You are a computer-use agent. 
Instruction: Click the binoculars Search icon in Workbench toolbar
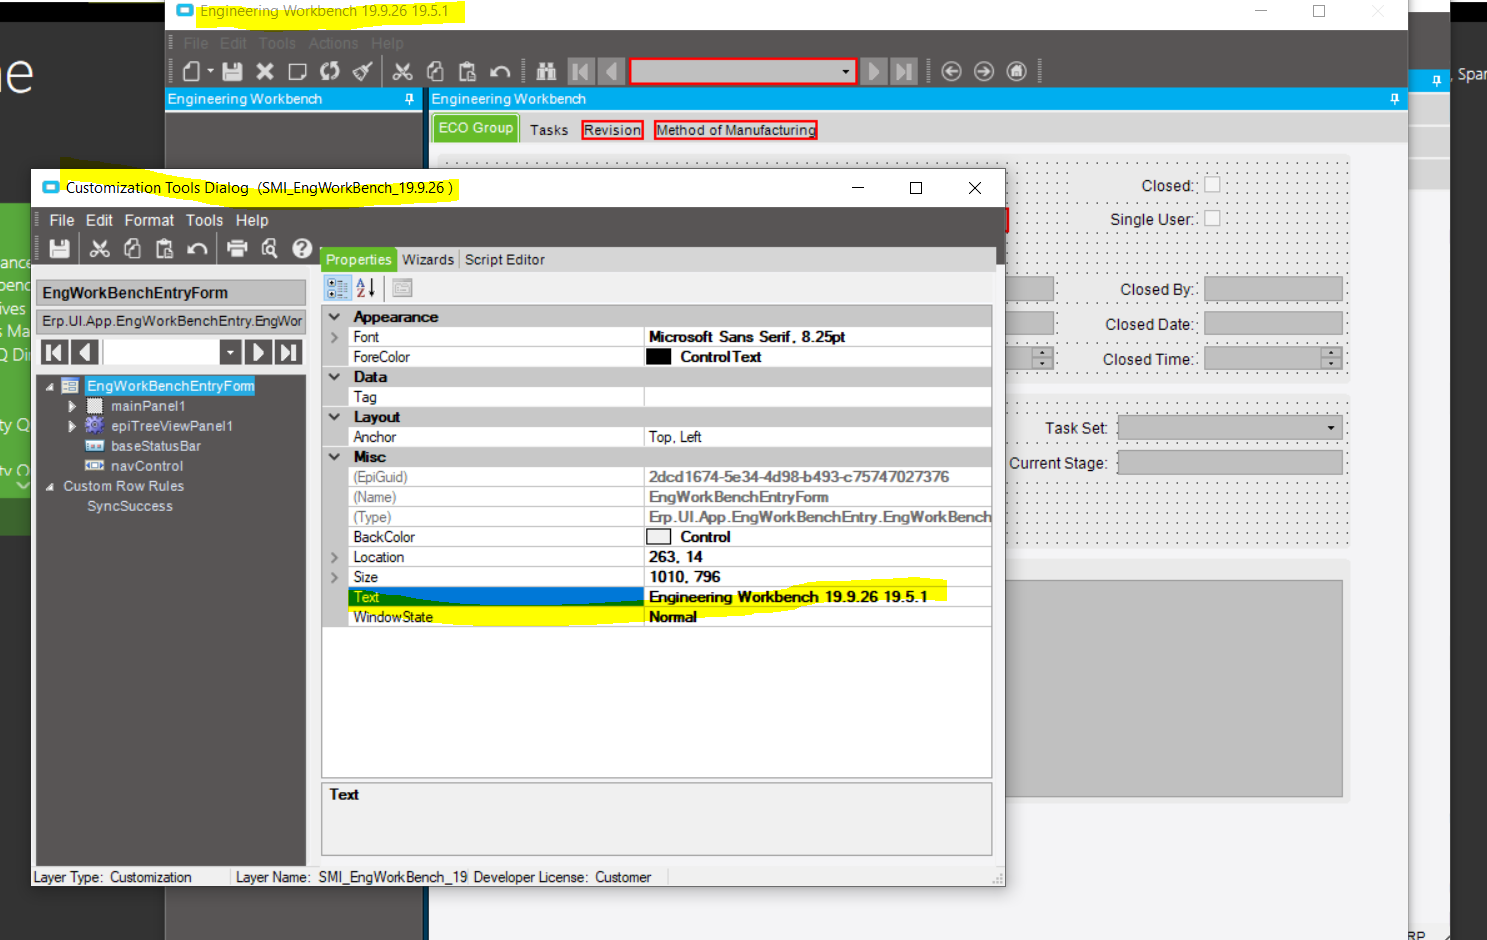click(x=546, y=71)
